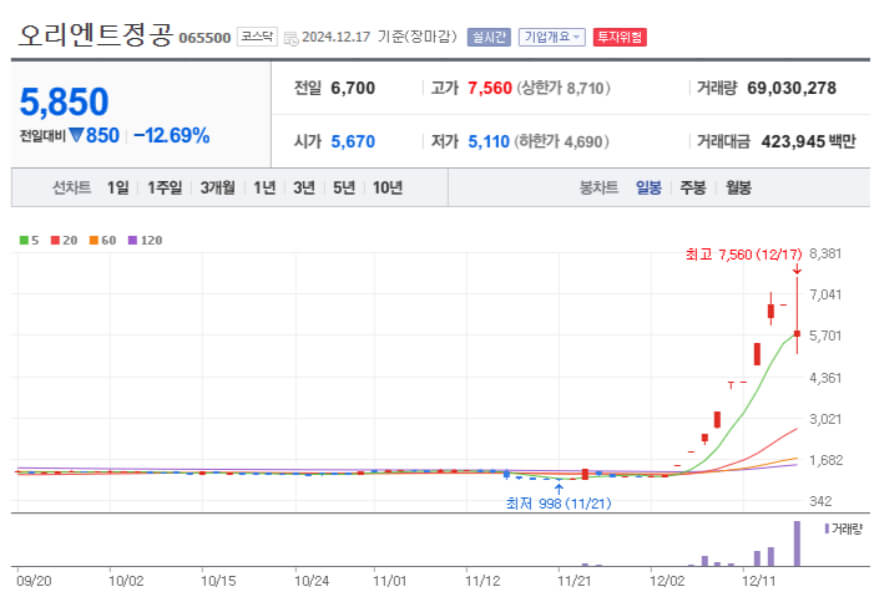This screenshot has height=600, width=880.
Task: Click the tallest volume bar
Action: 797,543
